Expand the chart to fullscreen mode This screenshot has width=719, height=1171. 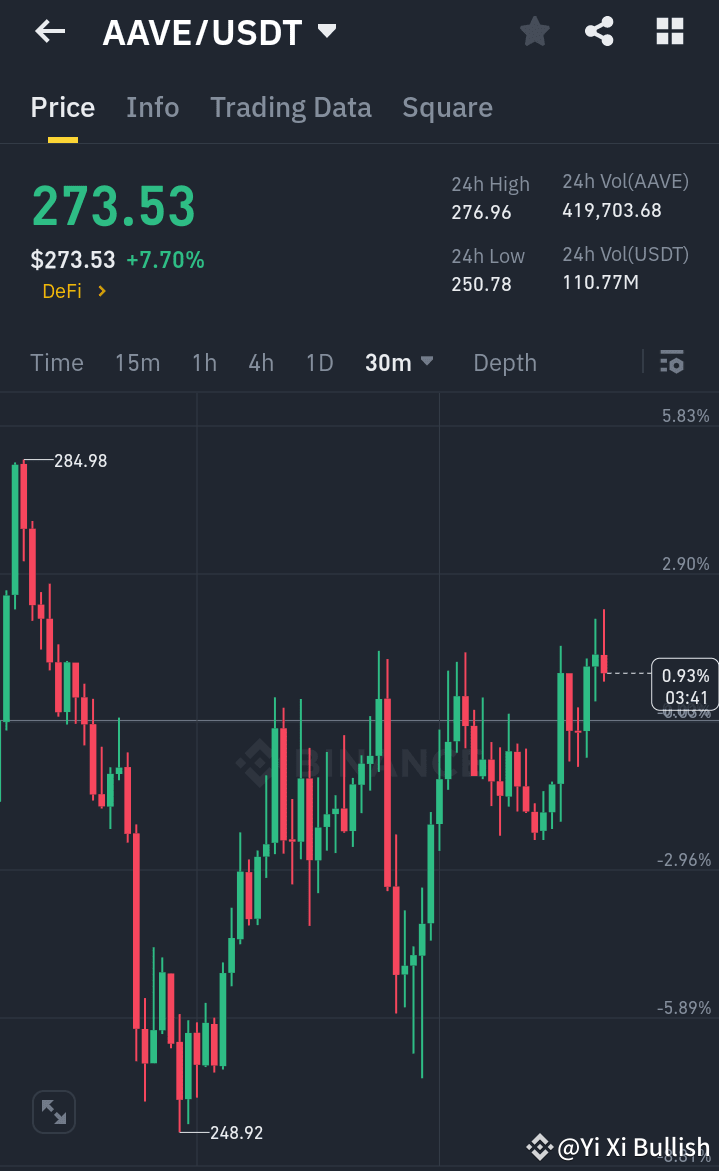[x=53, y=1111]
